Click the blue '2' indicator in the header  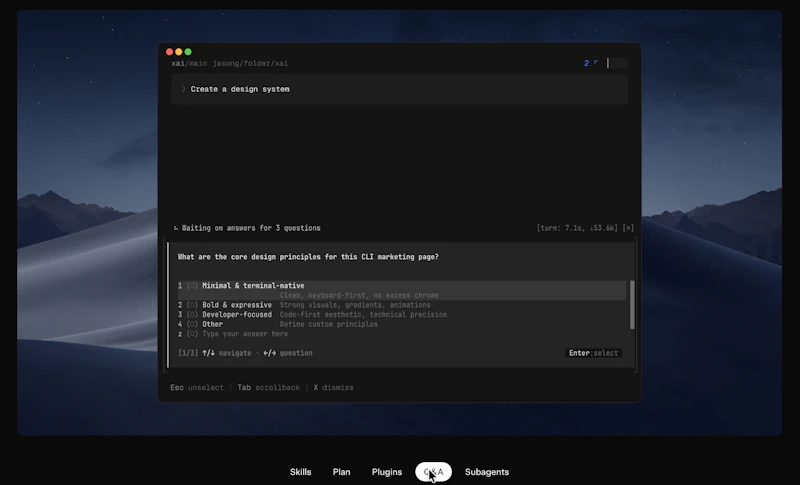[x=587, y=63]
